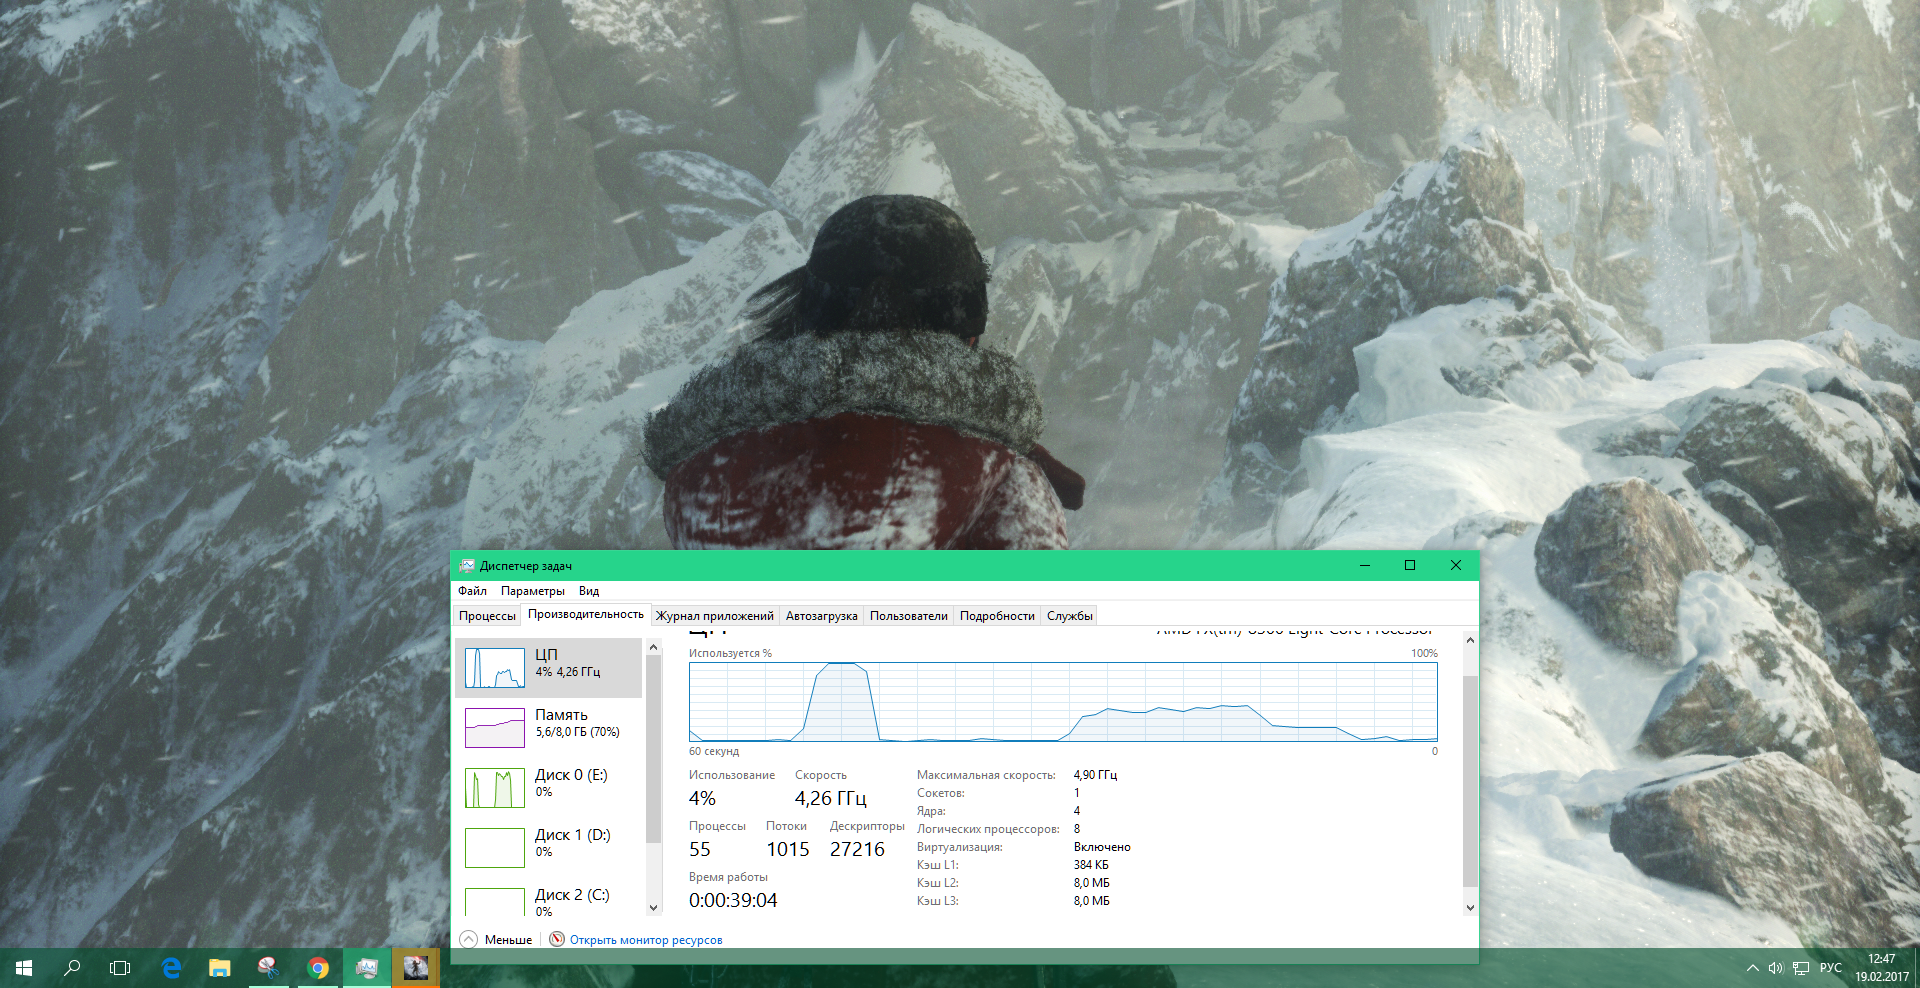
Task: Select Диск 2 (C:) in the sidebar
Action: [x=548, y=898]
